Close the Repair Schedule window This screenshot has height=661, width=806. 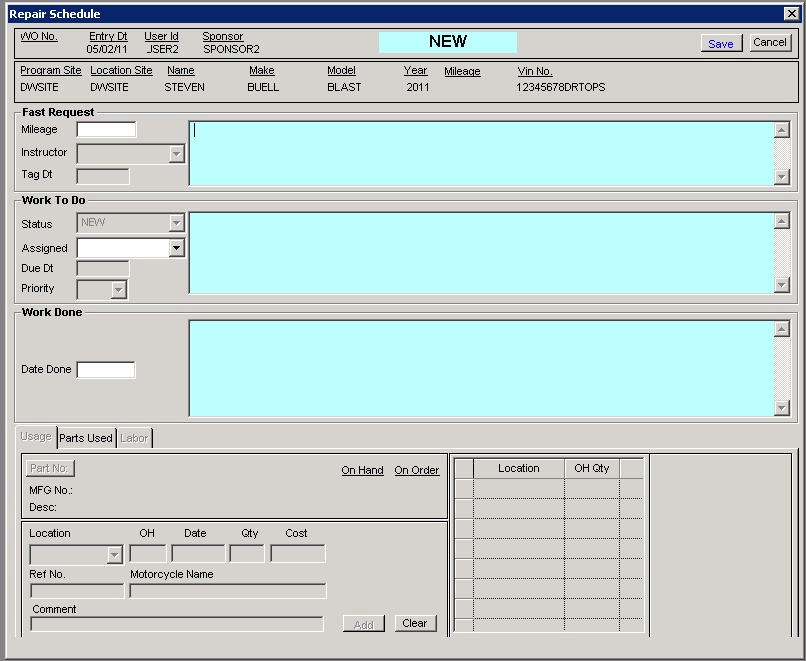pos(791,13)
